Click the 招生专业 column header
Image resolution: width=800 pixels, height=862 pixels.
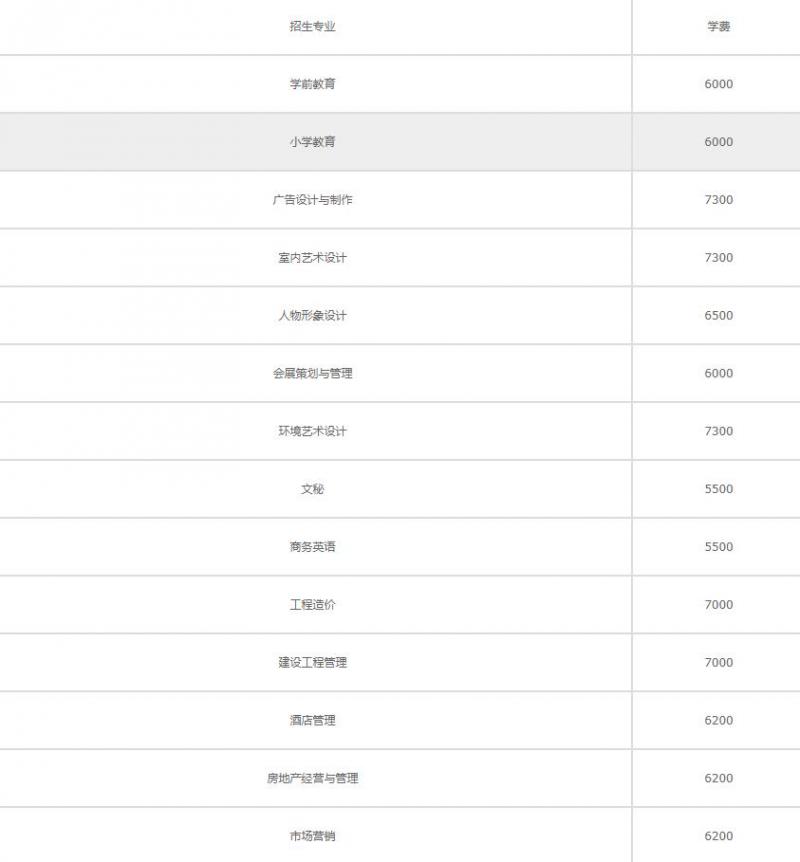coord(313,27)
